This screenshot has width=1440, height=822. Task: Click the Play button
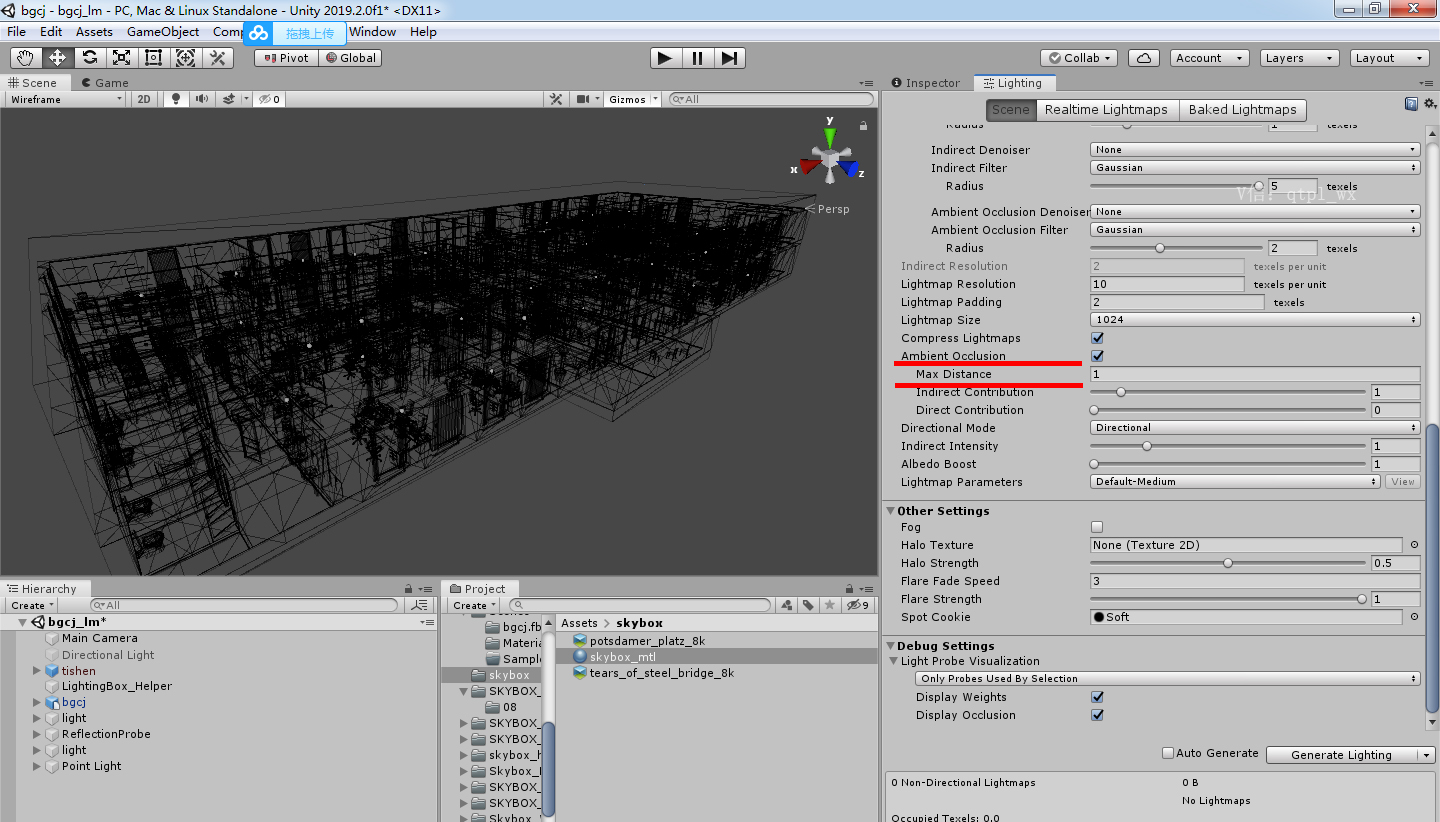[x=665, y=58]
